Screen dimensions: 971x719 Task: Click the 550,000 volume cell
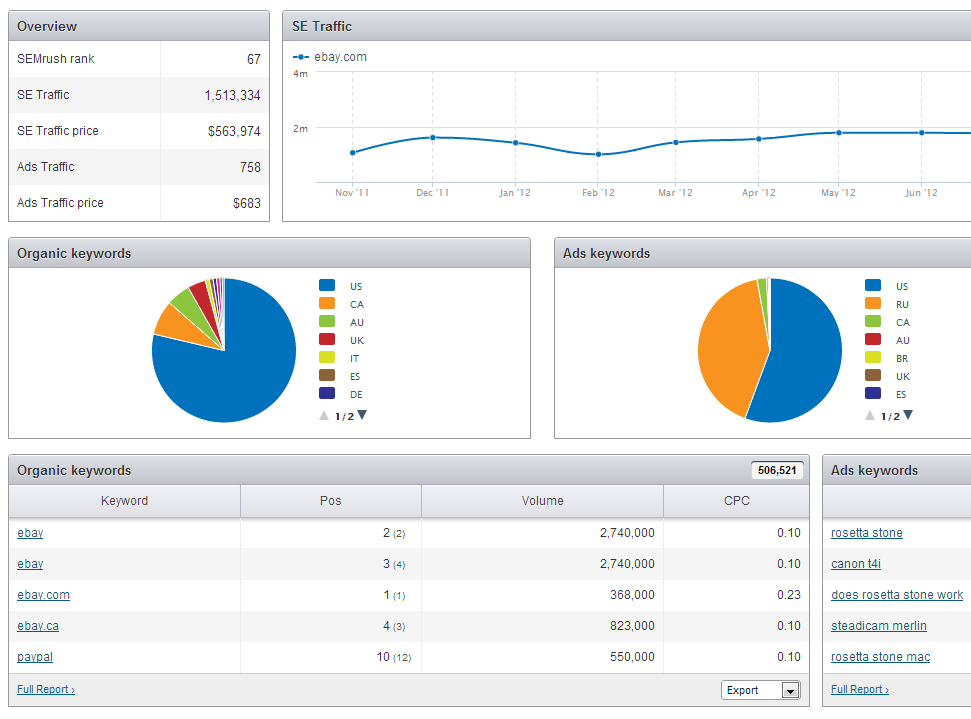[632, 656]
